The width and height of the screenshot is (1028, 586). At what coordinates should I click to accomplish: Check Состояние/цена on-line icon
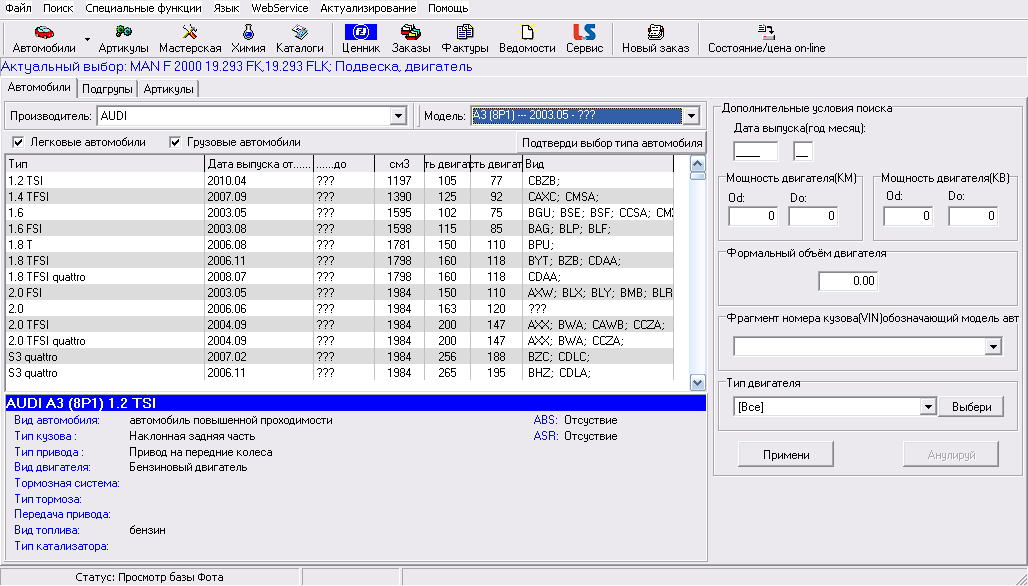pyautogui.click(x=766, y=39)
